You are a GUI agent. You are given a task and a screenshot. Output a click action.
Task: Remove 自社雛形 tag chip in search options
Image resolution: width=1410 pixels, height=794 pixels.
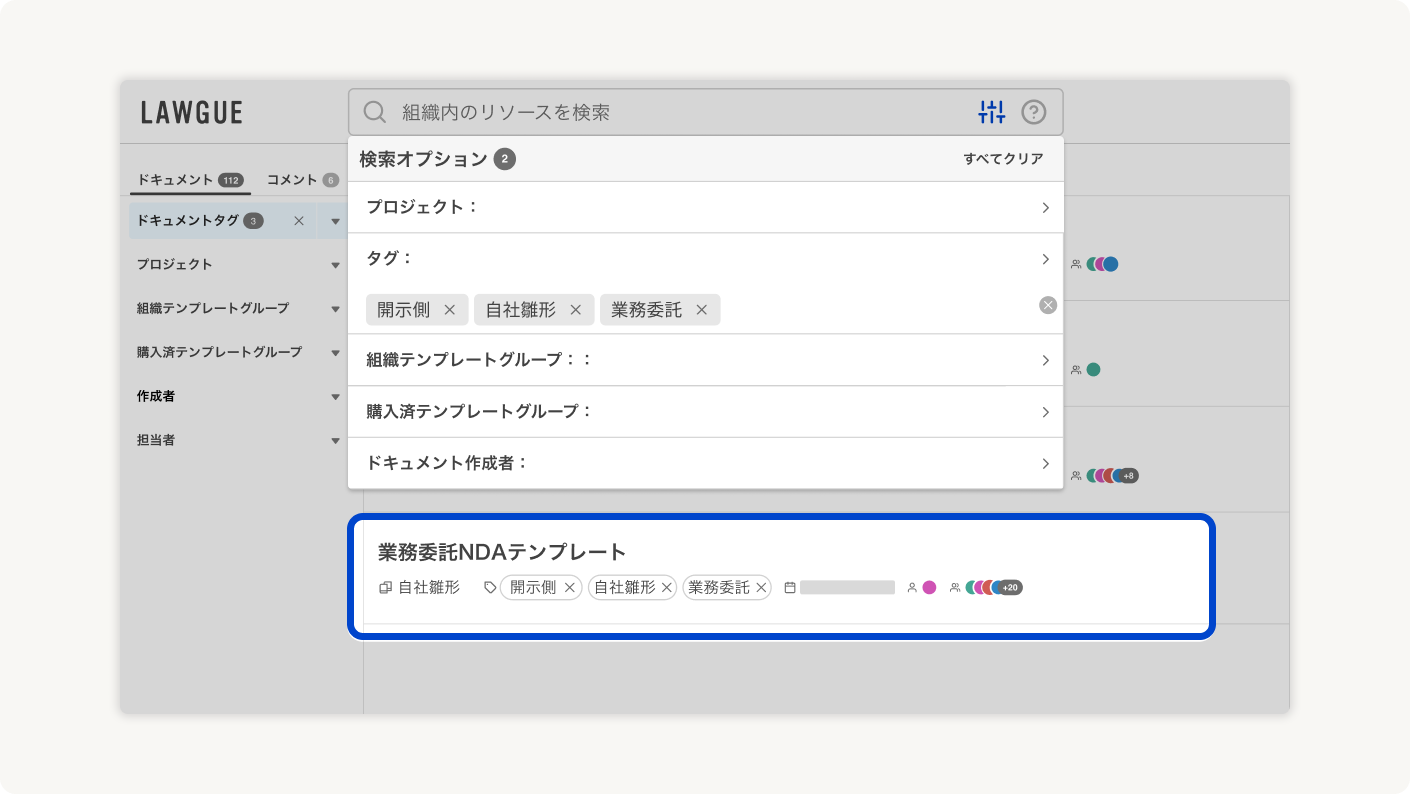(x=575, y=310)
